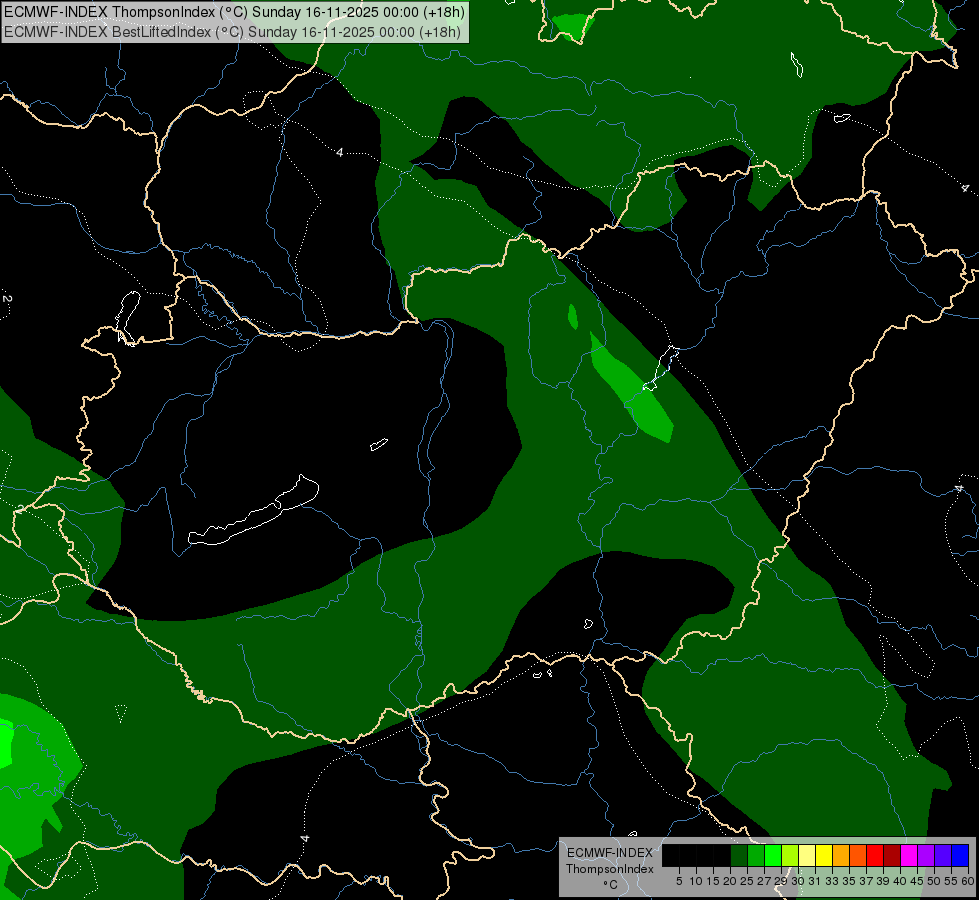Click the legend's ThompsonIndex label
Image resolution: width=979 pixels, height=900 pixels.
tap(610, 869)
